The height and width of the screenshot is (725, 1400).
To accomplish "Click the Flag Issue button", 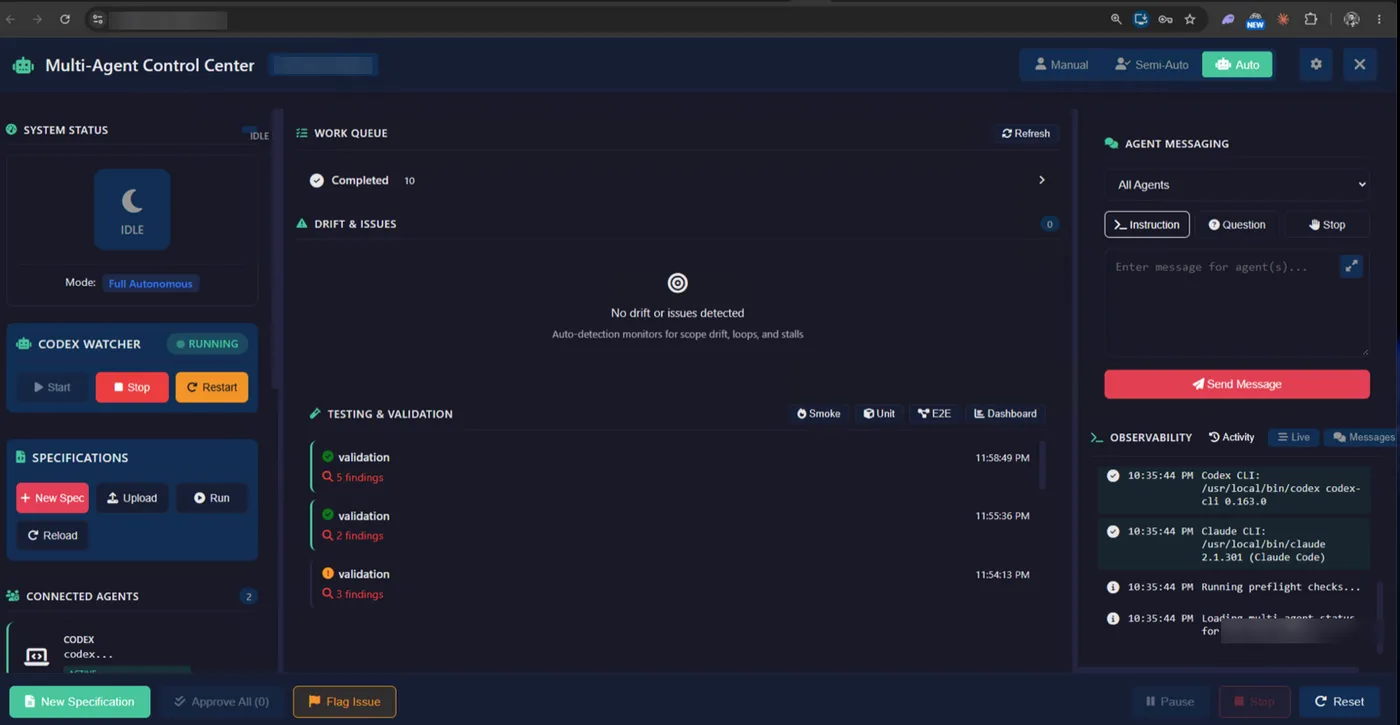I will click(x=344, y=702).
